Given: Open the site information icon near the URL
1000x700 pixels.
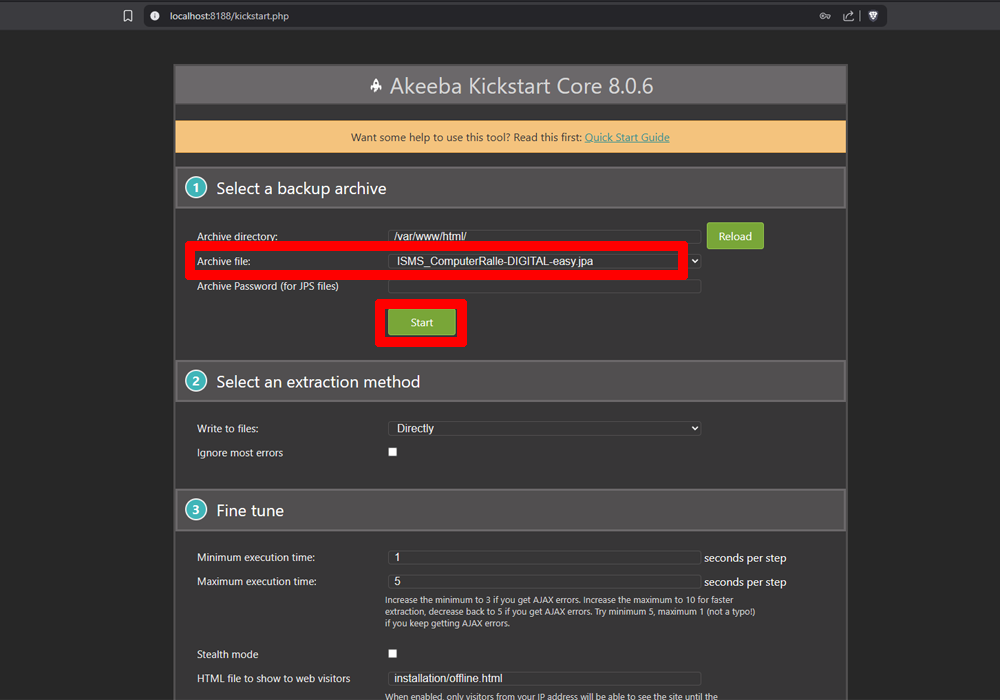Looking at the screenshot, I should (153, 16).
